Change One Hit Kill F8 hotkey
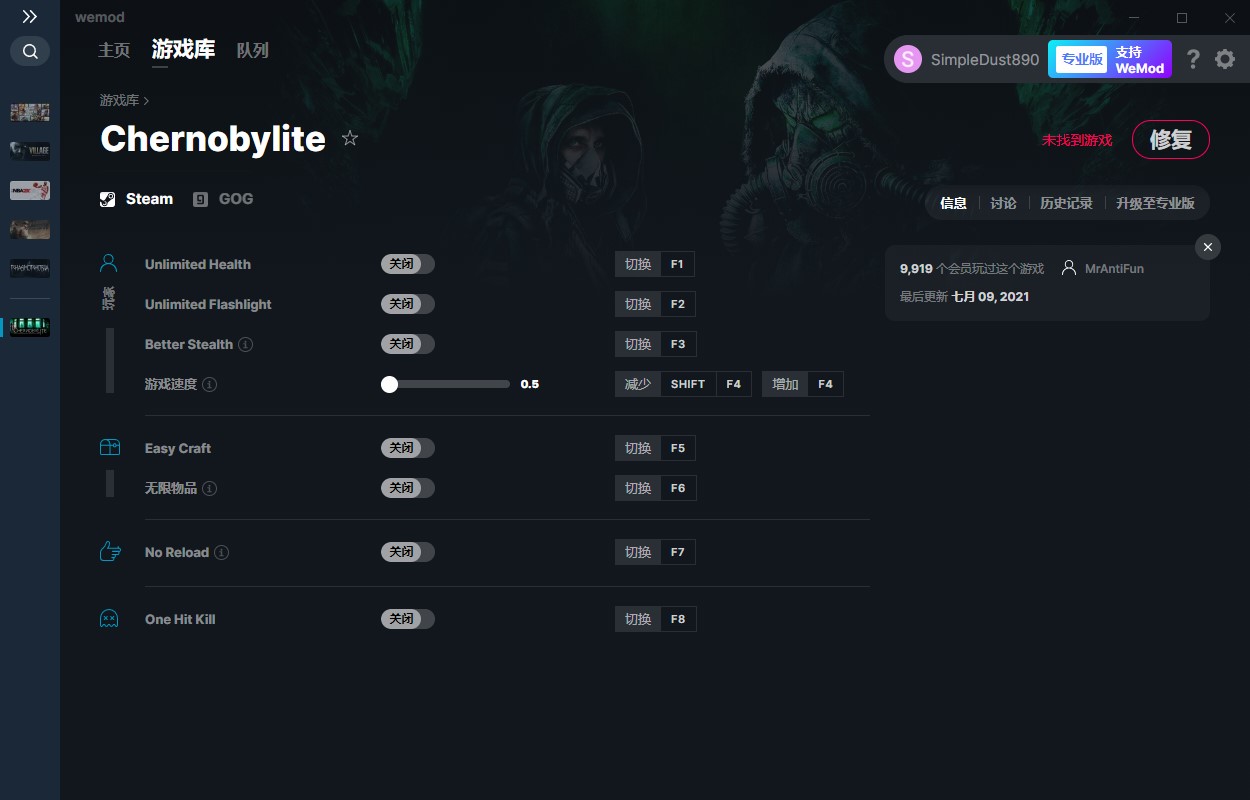Image resolution: width=1250 pixels, height=800 pixels. [x=655, y=619]
